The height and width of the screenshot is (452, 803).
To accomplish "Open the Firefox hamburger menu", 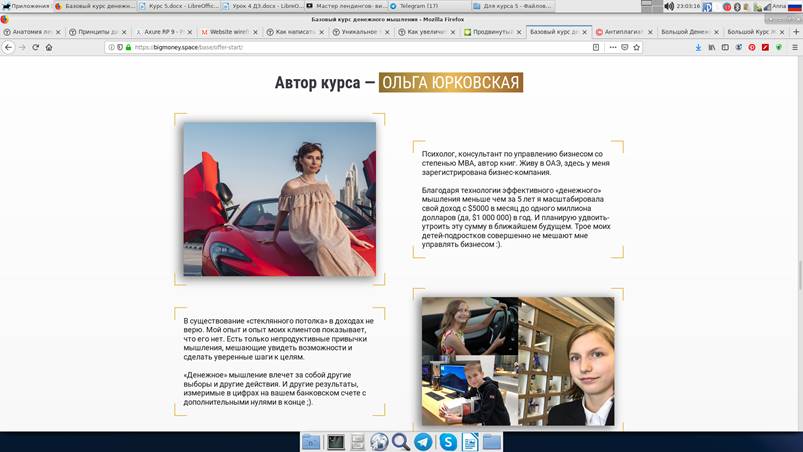I will (x=795, y=47).
